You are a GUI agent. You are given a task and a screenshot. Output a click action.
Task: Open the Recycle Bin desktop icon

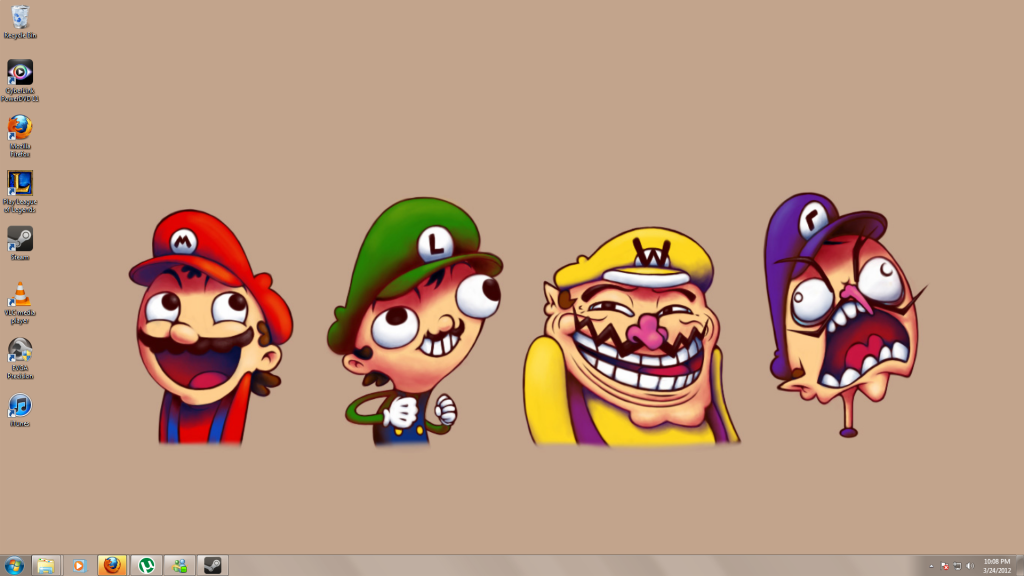click(20, 22)
